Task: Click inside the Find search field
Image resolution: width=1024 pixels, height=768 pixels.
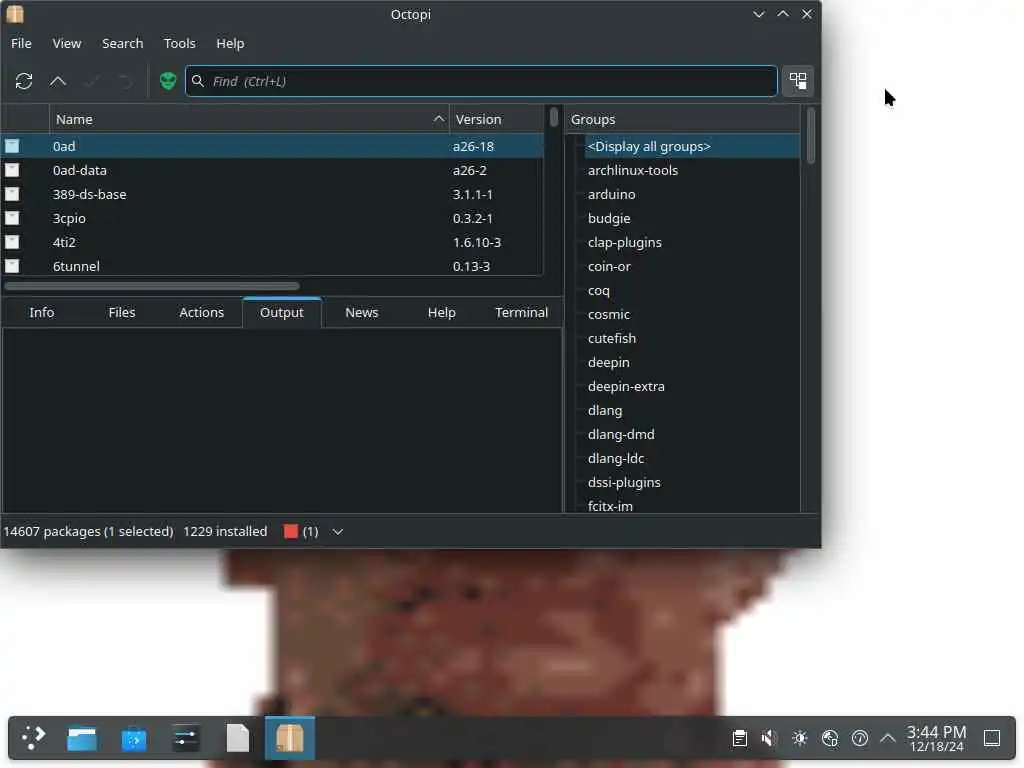Action: [481, 81]
